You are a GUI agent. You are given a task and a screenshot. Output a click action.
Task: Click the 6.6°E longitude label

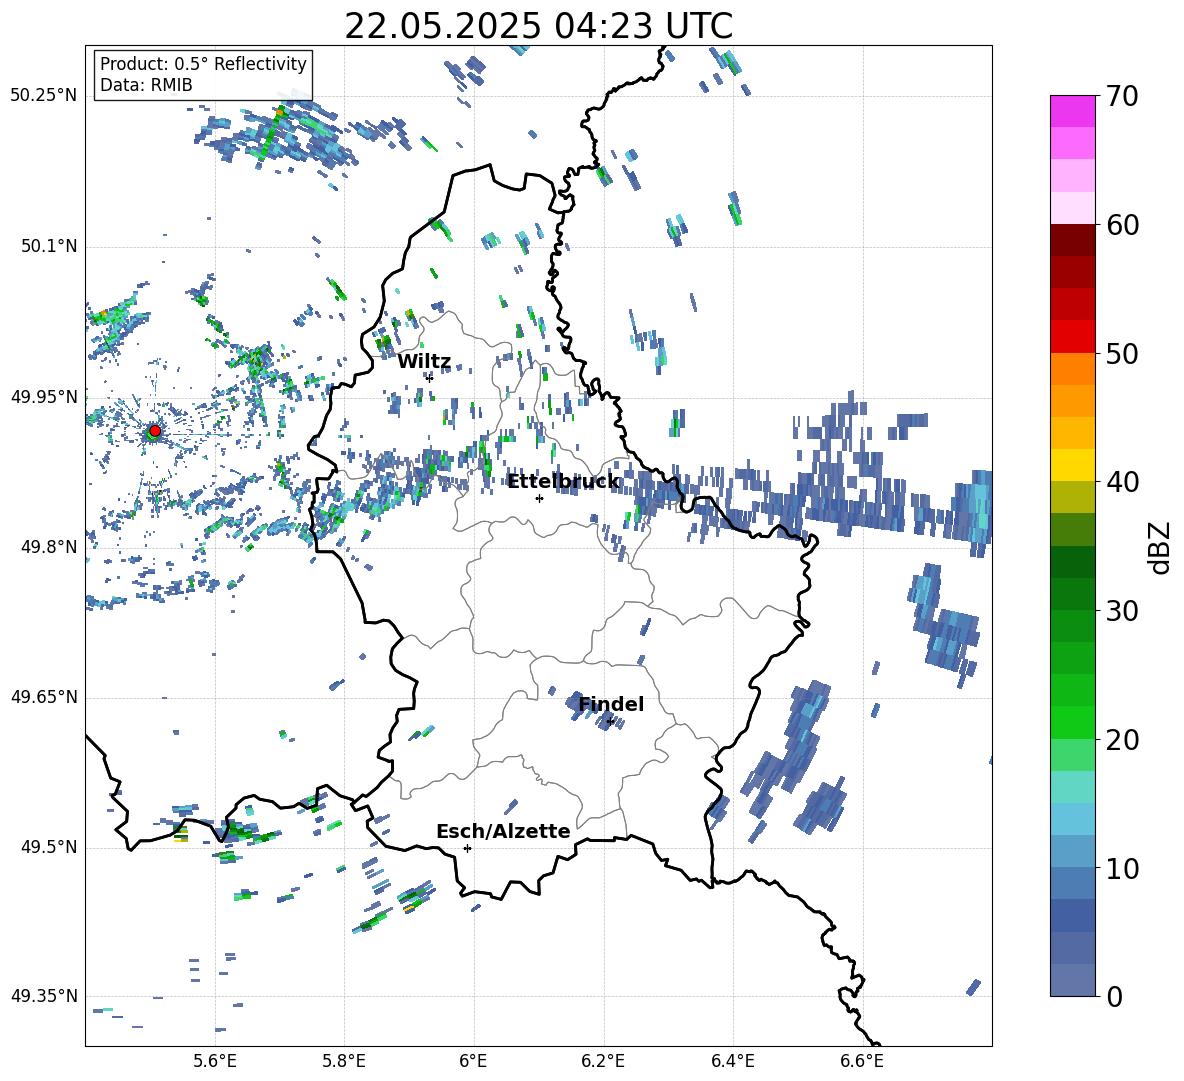click(x=862, y=1061)
